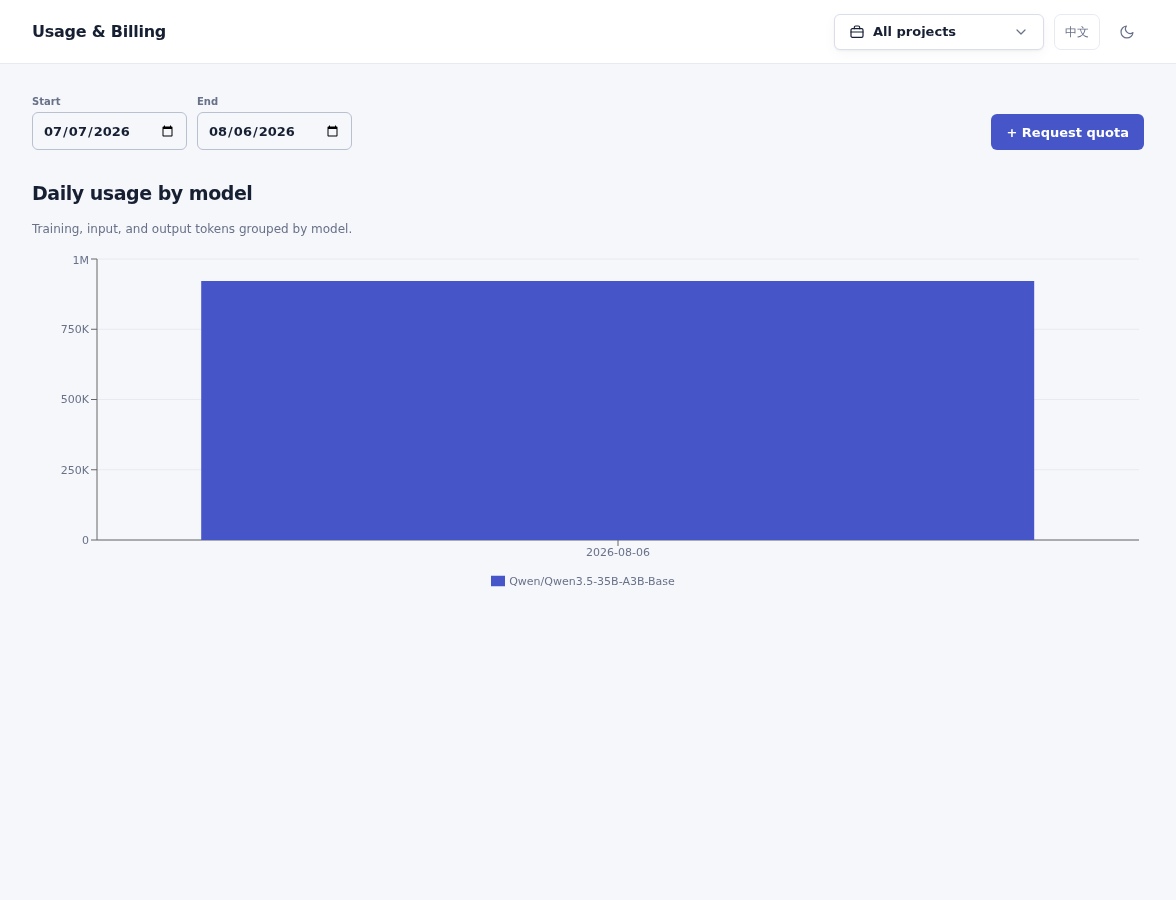Click the briefcase icon in project selector
The height and width of the screenshot is (900, 1176).
coord(856,32)
